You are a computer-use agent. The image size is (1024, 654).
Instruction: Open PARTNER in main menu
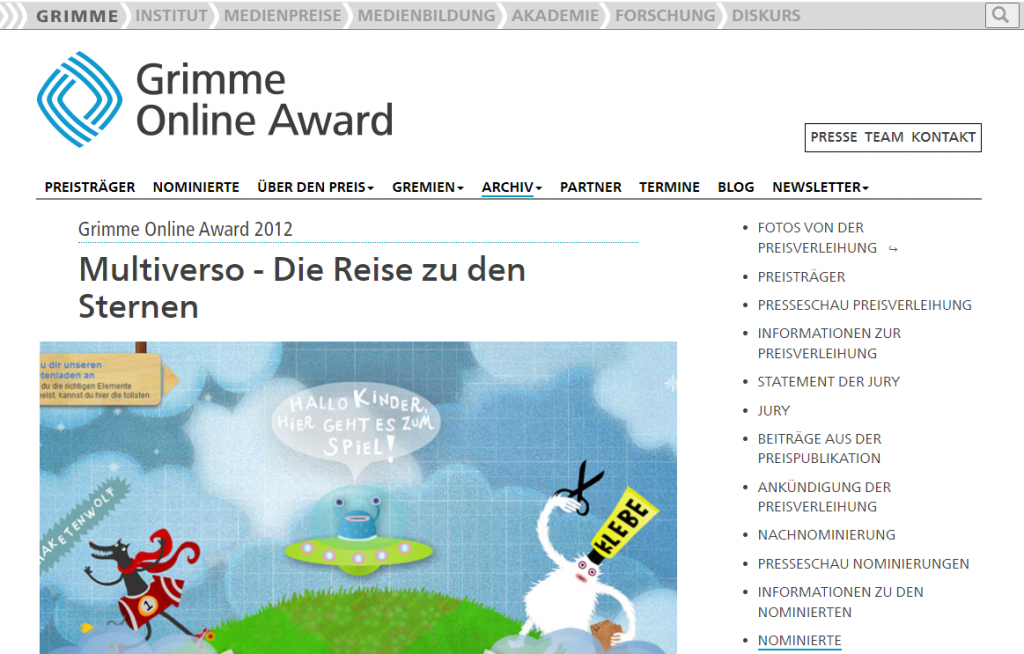pos(590,188)
